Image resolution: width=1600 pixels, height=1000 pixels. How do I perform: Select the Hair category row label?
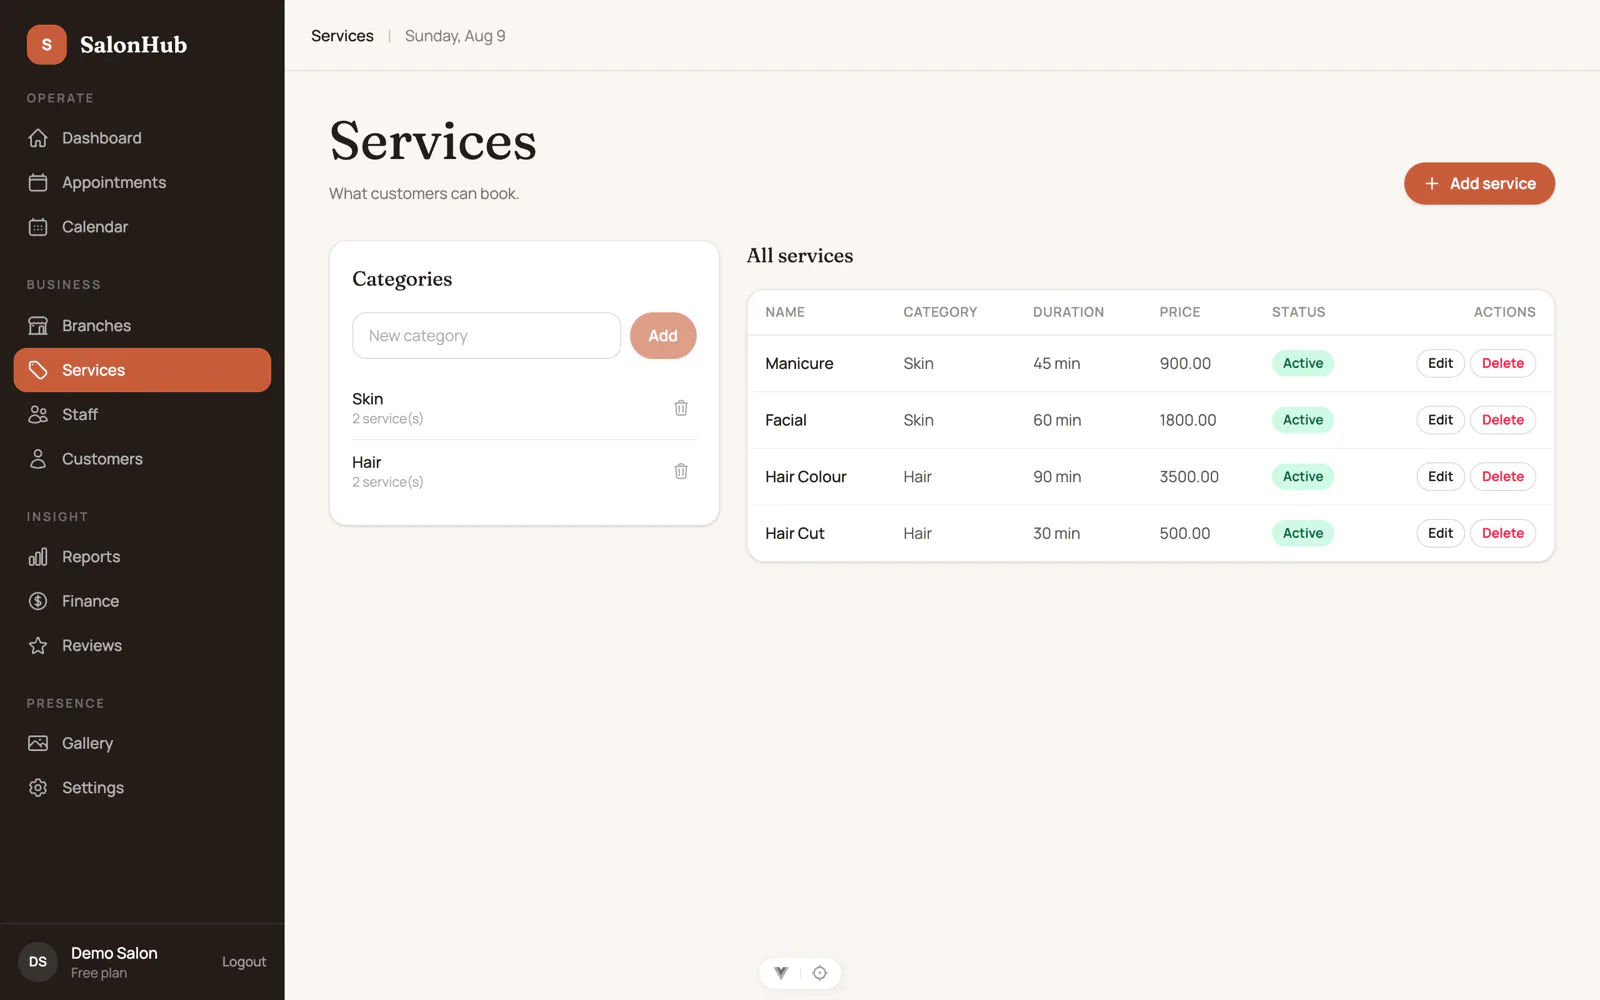[x=366, y=462]
